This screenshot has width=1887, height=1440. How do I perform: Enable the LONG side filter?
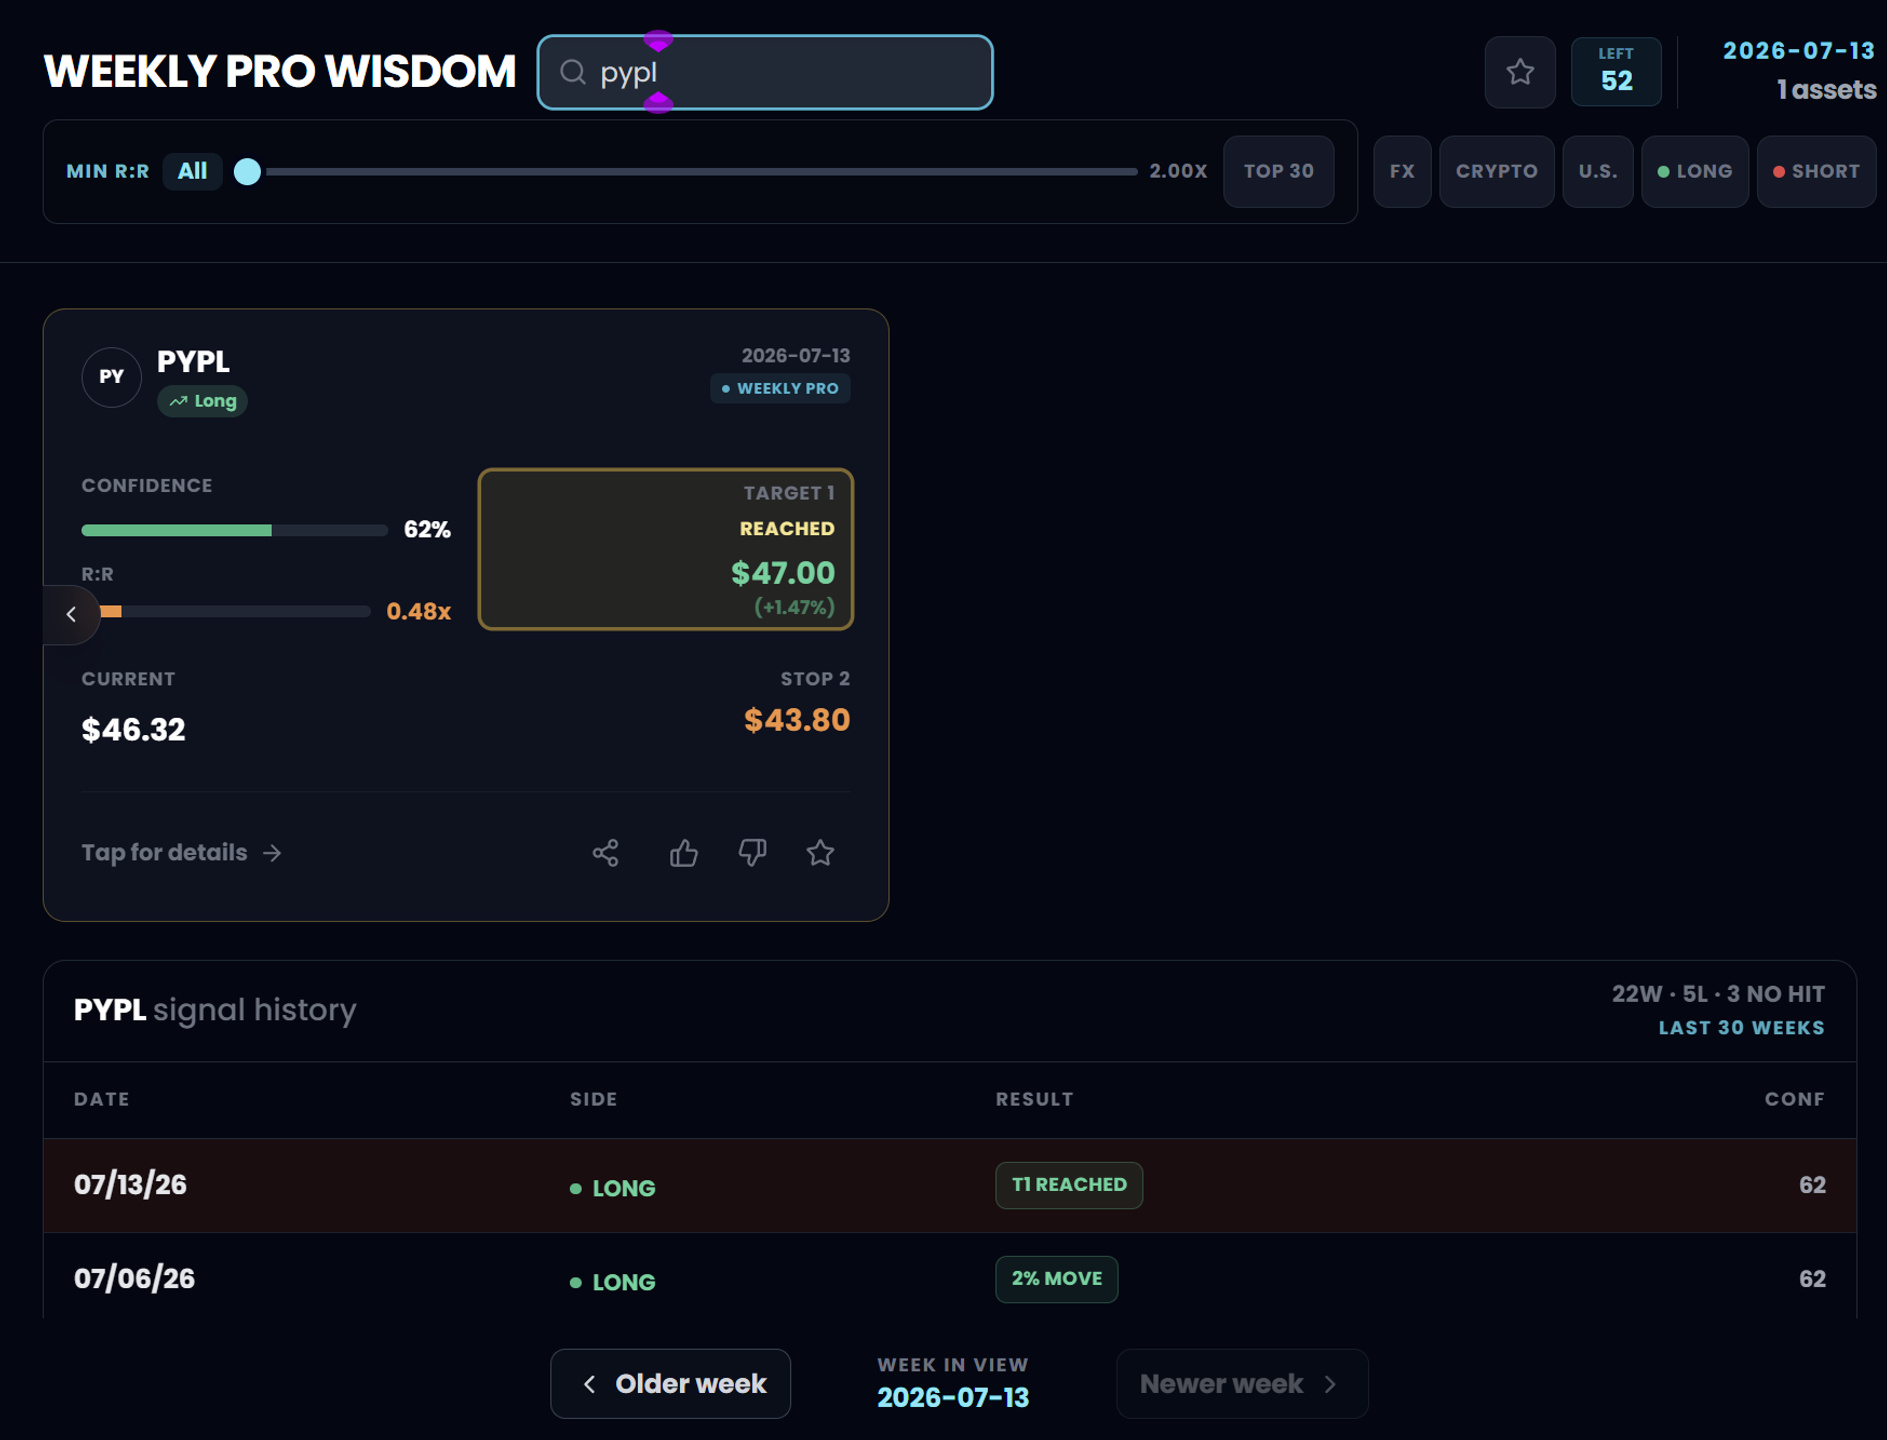[1695, 171]
